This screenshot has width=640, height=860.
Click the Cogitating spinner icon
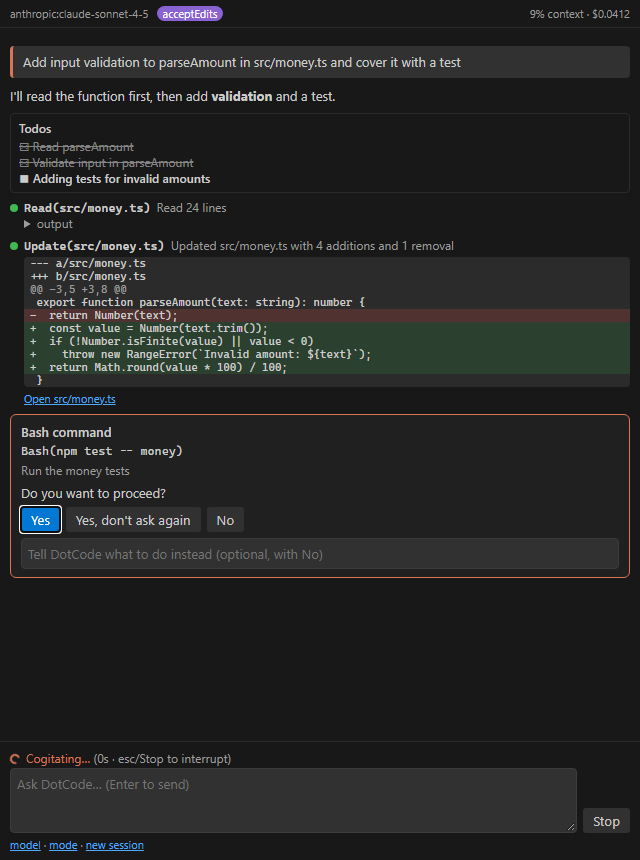click(x=15, y=759)
